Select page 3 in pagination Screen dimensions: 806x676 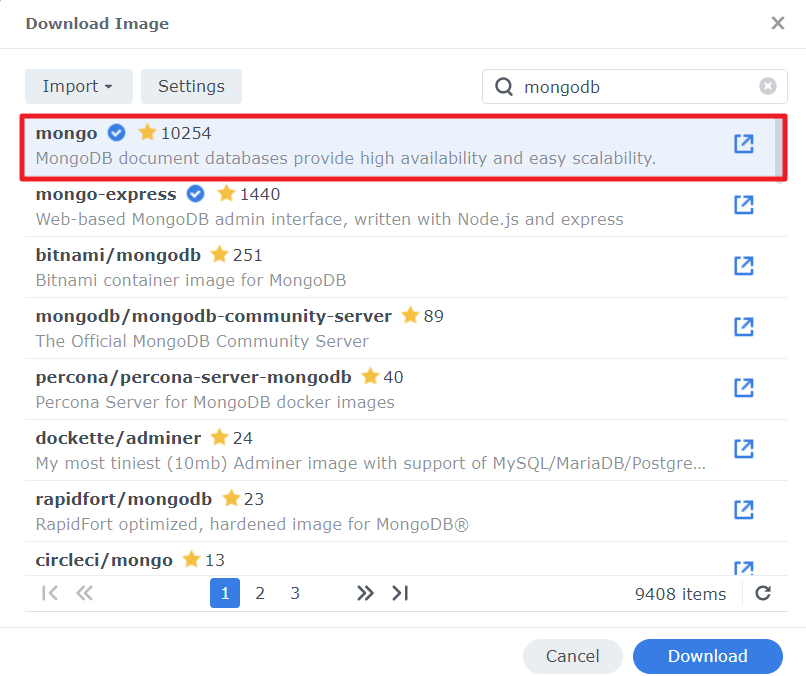click(295, 593)
